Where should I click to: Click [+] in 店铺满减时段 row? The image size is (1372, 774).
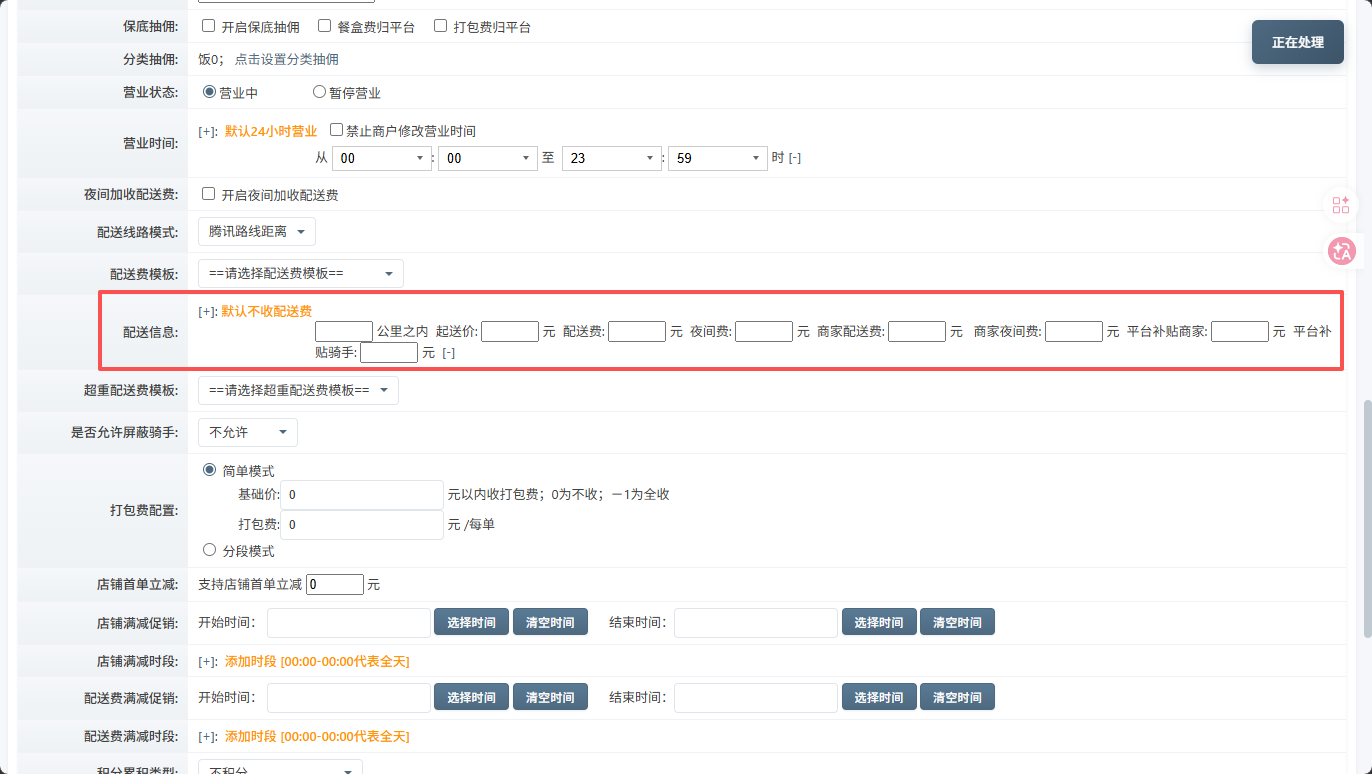click(208, 662)
